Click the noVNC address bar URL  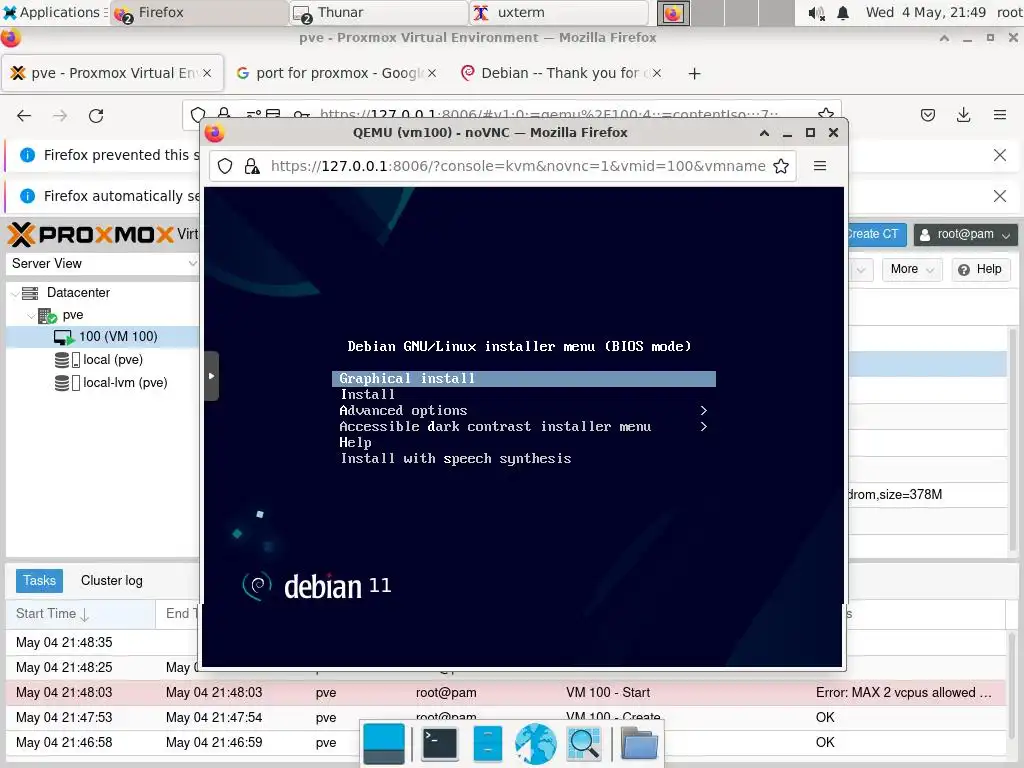tap(518, 166)
